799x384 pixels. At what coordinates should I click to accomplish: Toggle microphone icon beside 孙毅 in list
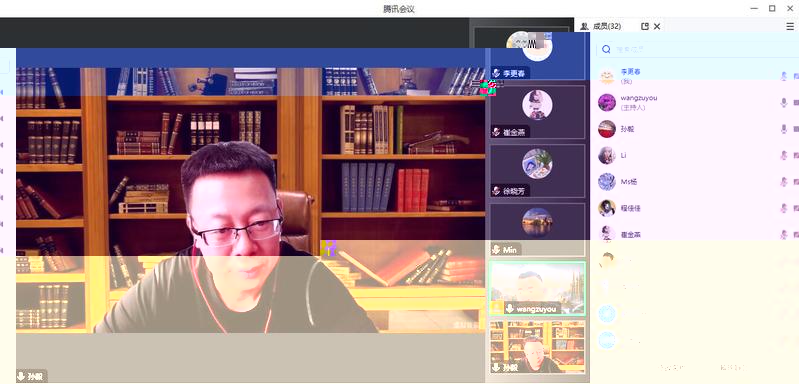point(784,129)
